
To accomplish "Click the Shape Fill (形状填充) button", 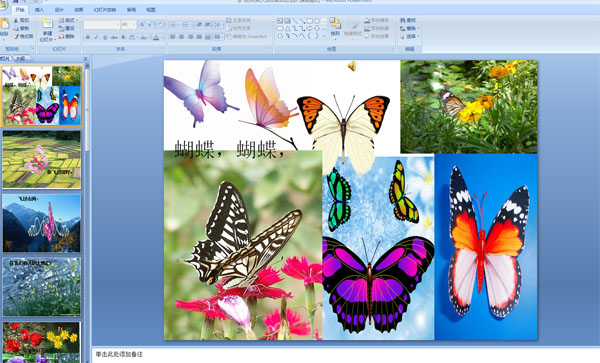I will tap(378, 20).
